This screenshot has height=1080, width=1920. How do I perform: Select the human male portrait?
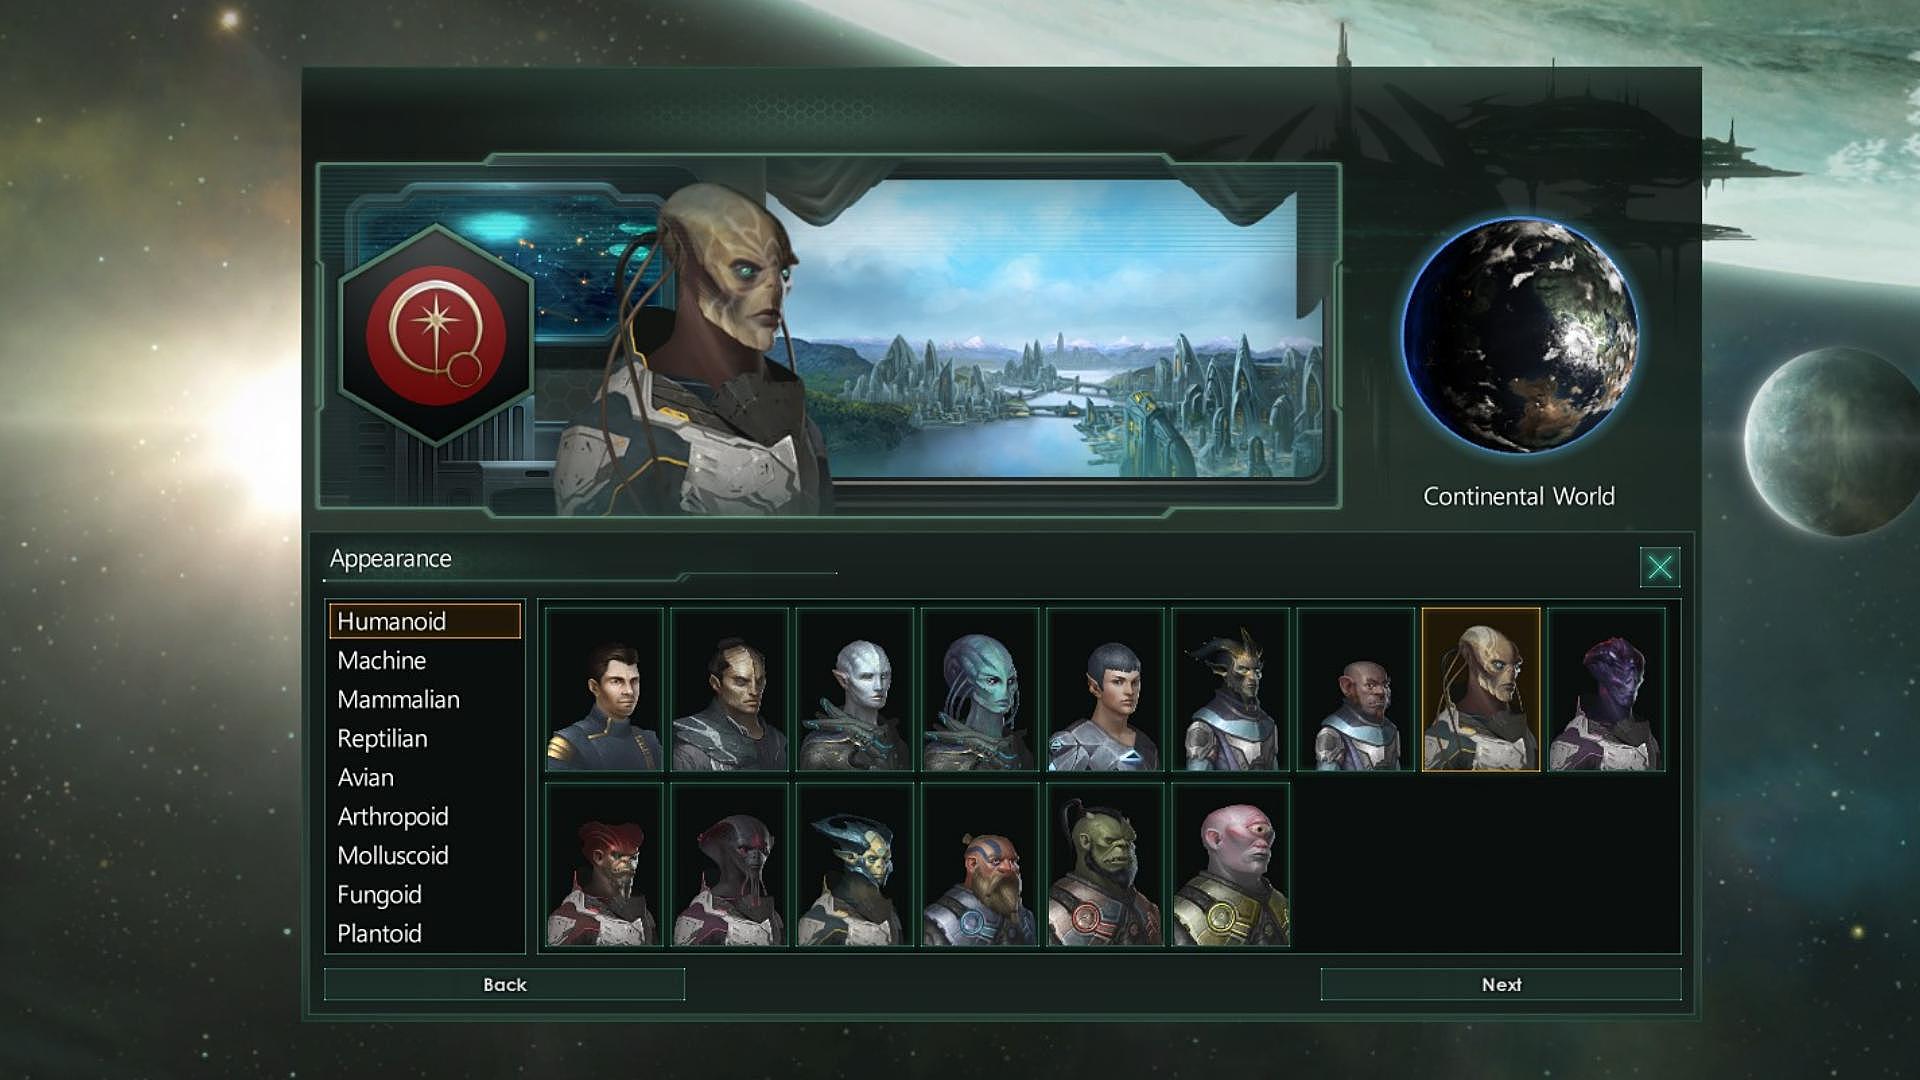click(604, 689)
